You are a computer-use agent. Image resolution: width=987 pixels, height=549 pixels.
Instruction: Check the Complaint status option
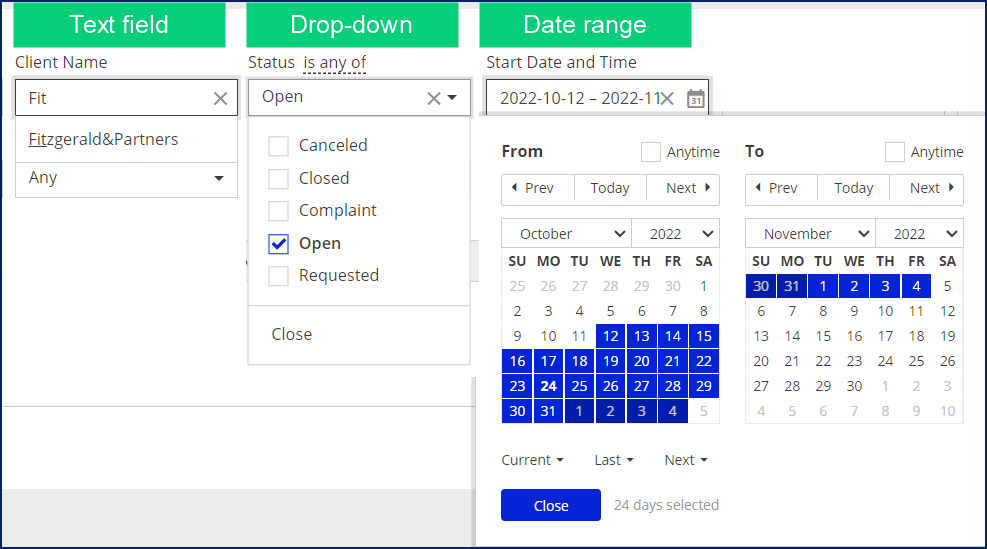point(278,210)
